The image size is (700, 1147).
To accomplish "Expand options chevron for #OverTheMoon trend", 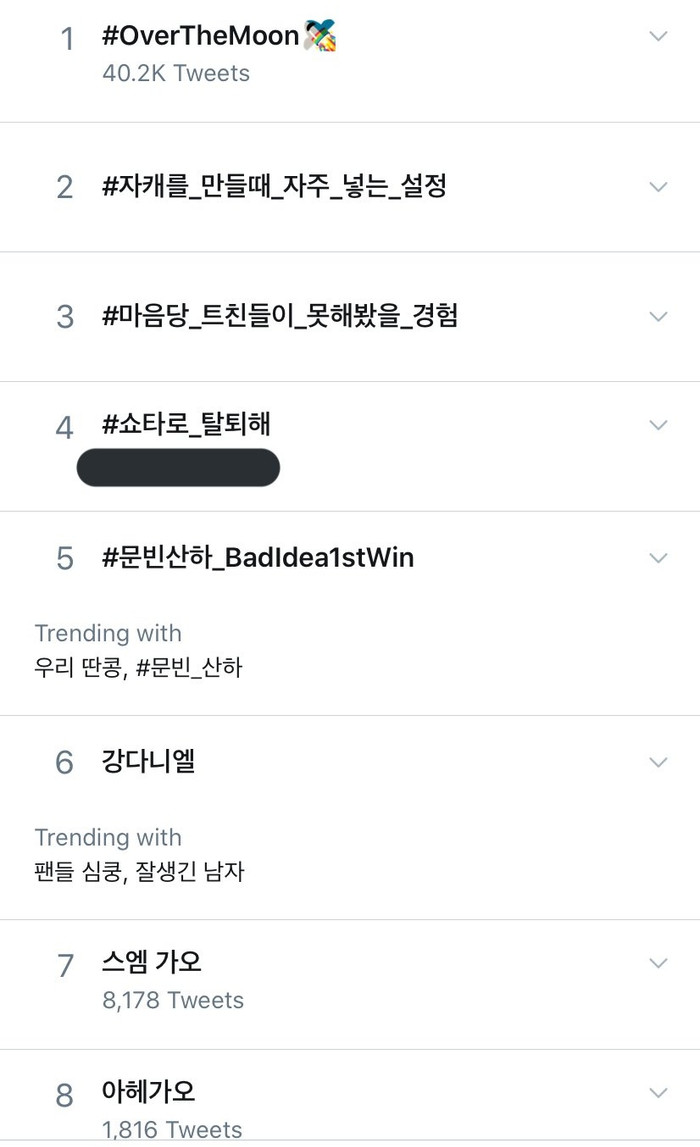I will tap(657, 36).
